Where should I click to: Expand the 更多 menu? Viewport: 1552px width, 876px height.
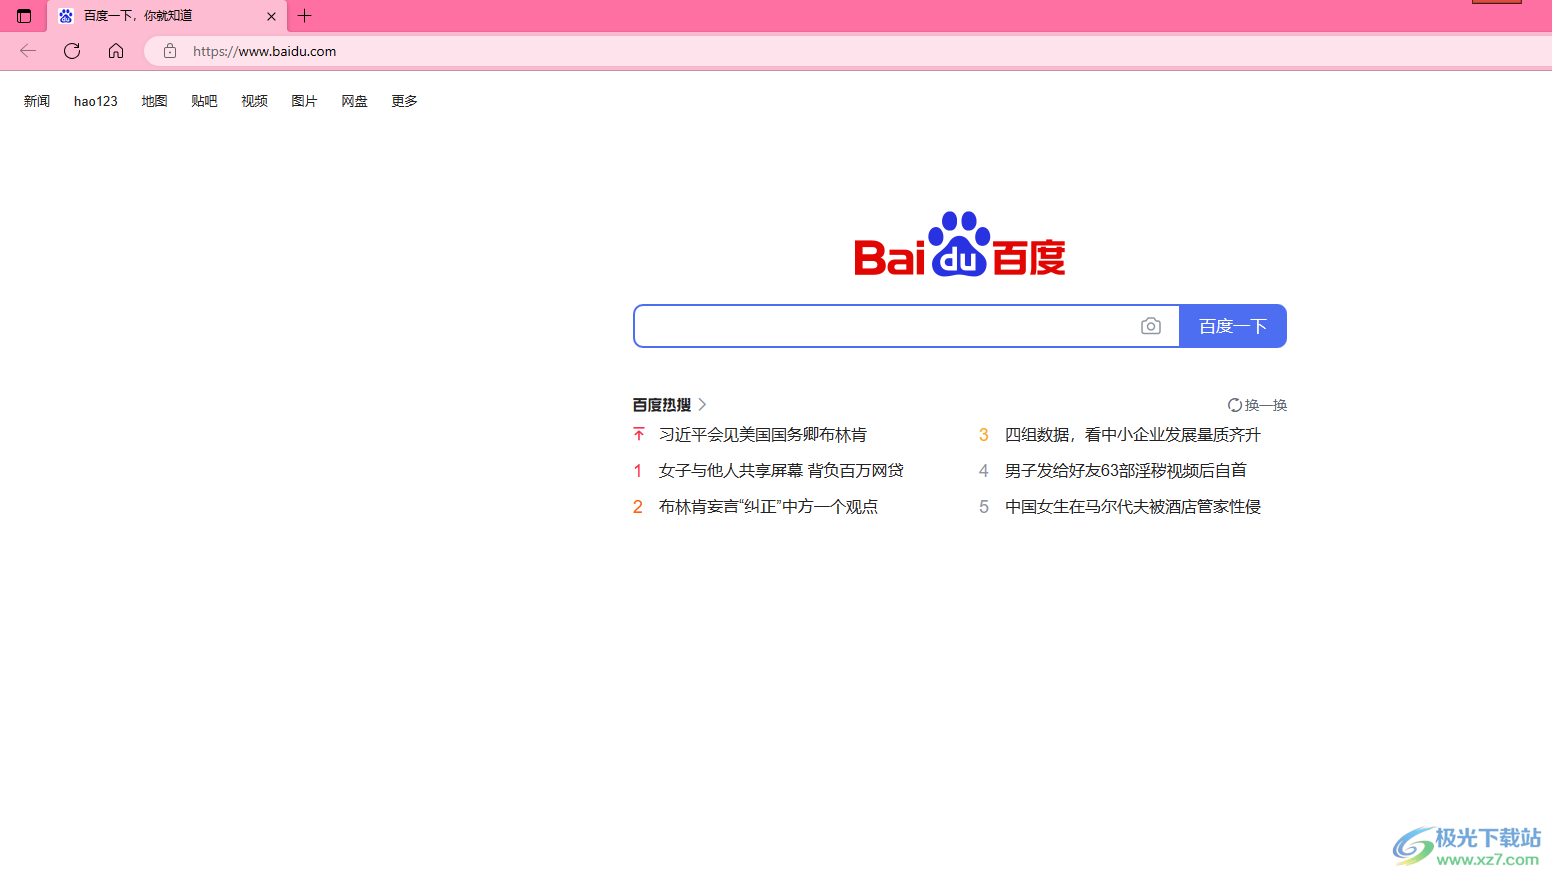(404, 101)
